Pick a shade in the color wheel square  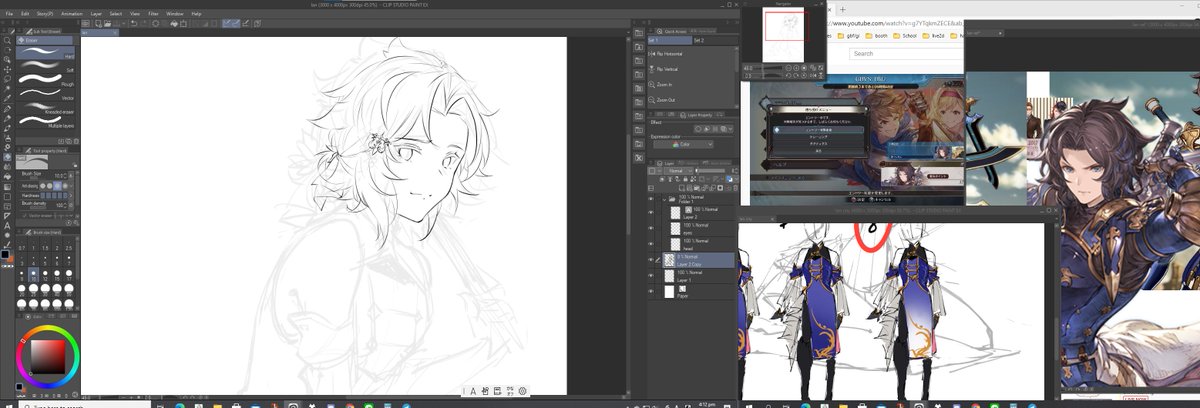[x=47, y=358]
